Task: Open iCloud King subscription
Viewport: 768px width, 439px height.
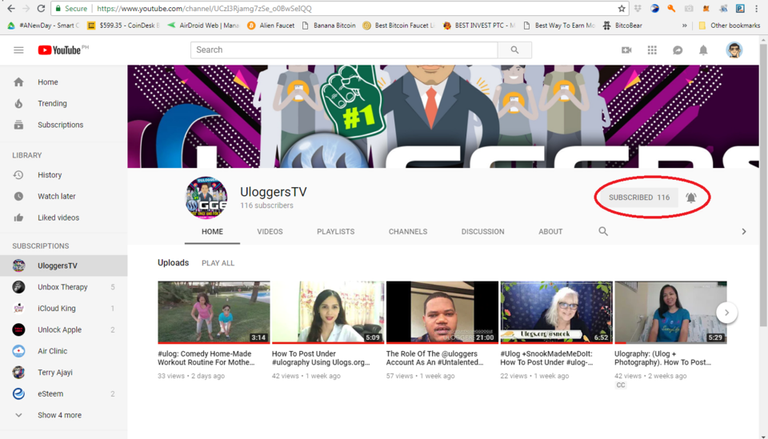Action: pos(64,308)
